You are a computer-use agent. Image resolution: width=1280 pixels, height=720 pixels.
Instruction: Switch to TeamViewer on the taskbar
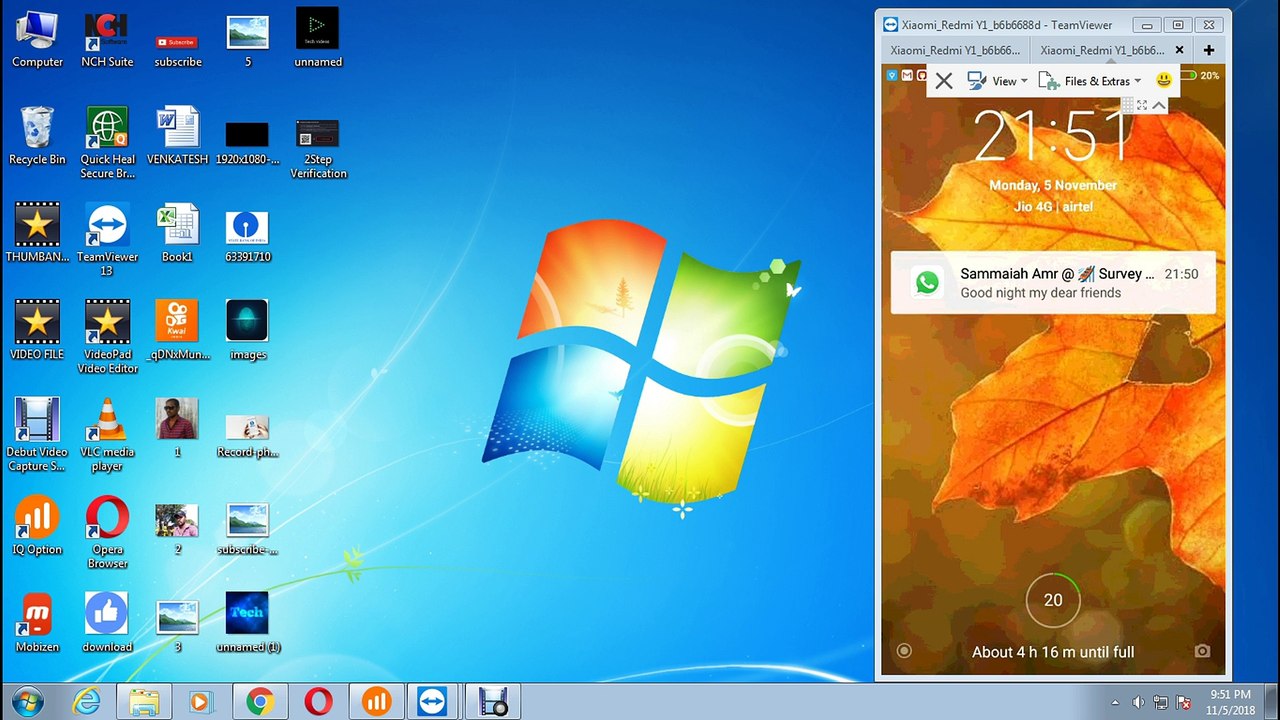pyautogui.click(x=434, y=702)
